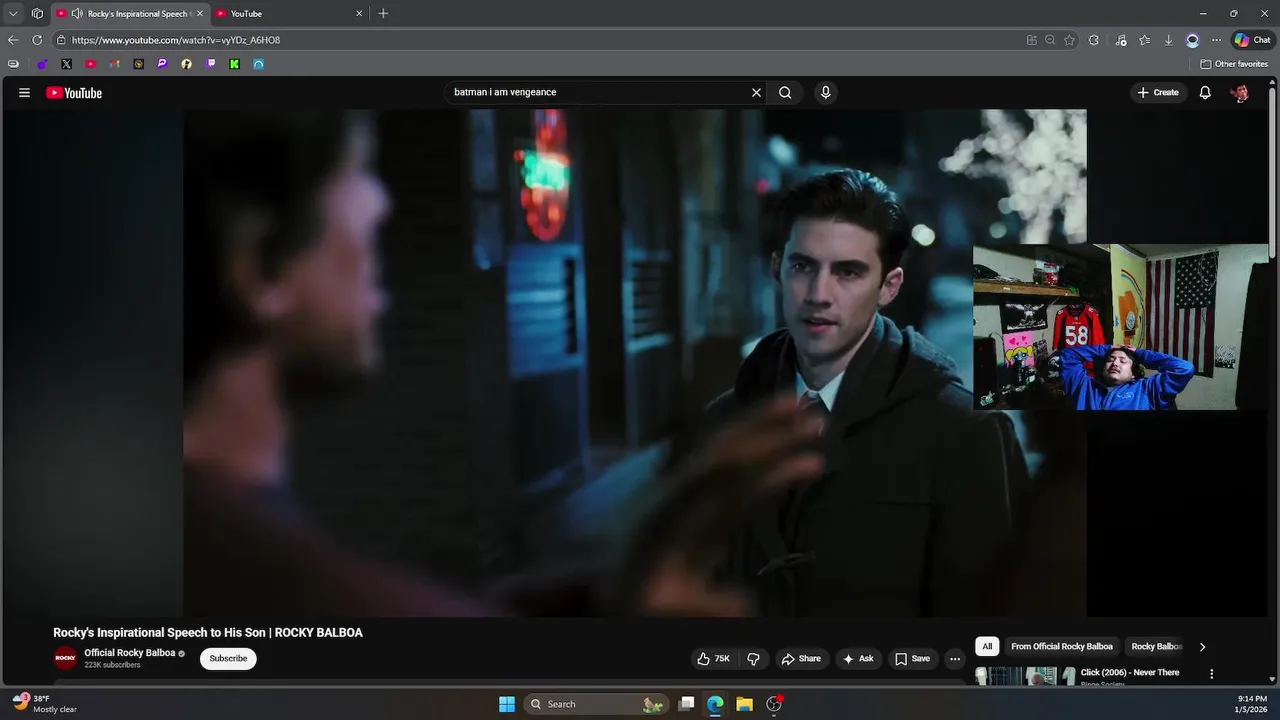
Task: Open the Create menu
Action: [1158, 92]
